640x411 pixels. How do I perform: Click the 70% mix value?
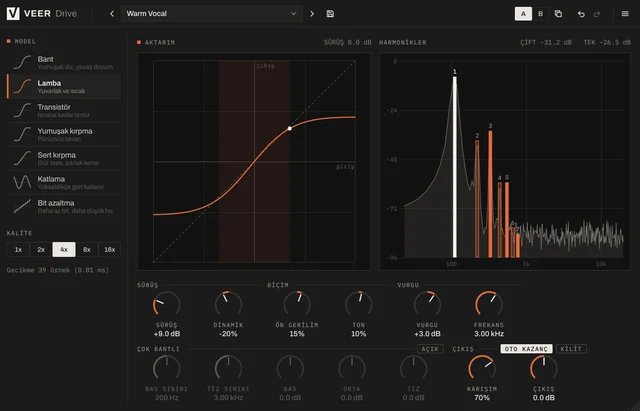(x=482, y=398)
